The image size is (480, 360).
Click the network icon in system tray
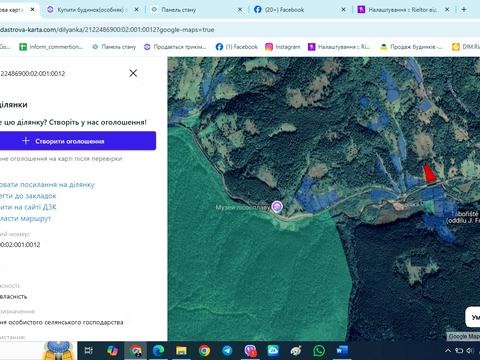pyautogui.click(x=459, y=350)
